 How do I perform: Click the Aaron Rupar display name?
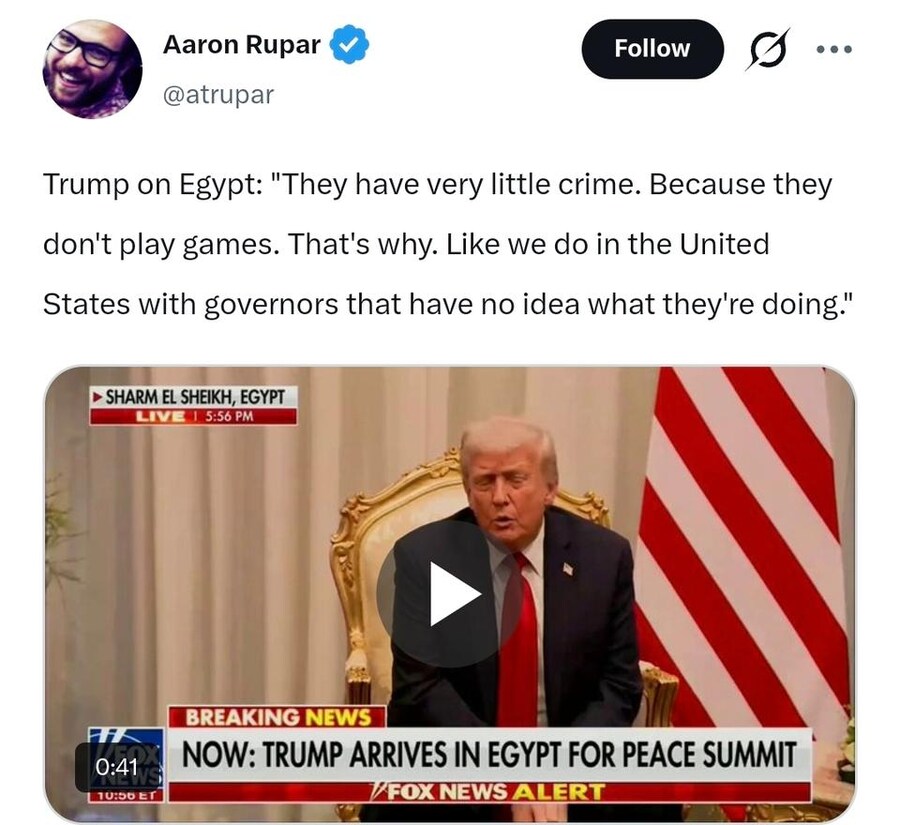point(242,45)
